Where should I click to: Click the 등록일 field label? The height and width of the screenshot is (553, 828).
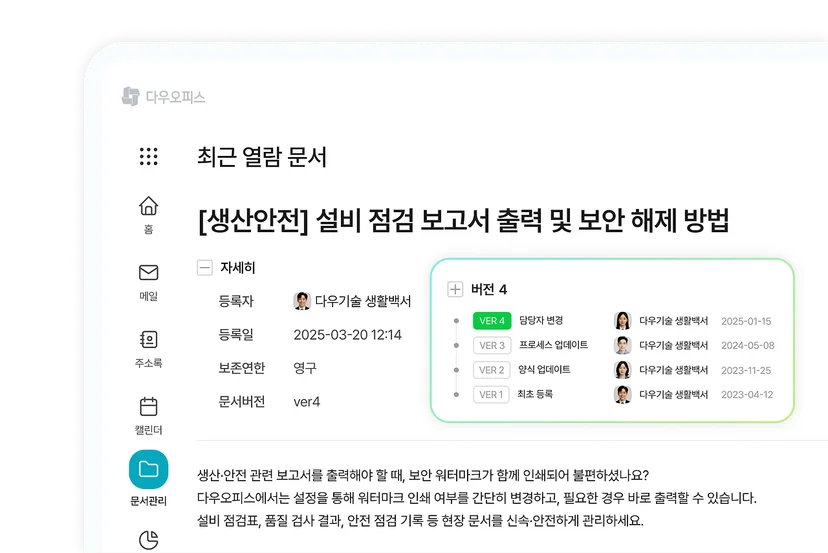click(236, 335)
